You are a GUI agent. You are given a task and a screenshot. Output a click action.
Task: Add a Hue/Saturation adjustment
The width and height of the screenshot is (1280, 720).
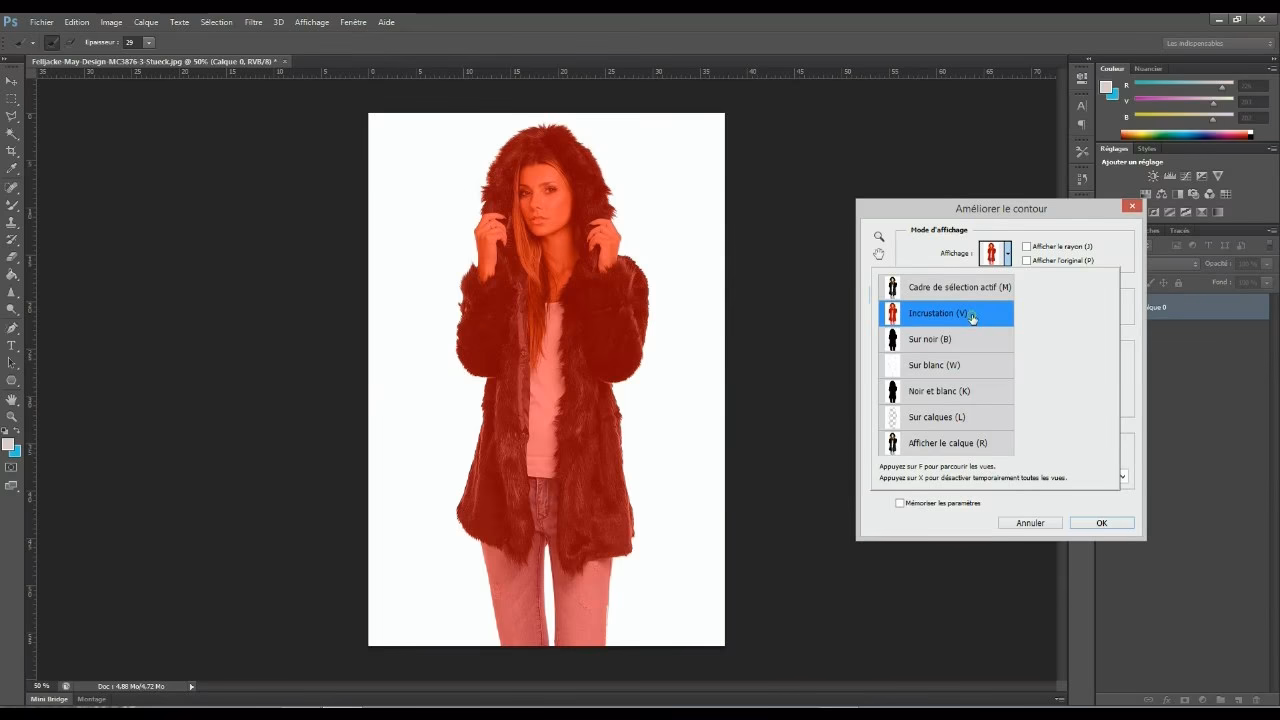(1146, 194)
